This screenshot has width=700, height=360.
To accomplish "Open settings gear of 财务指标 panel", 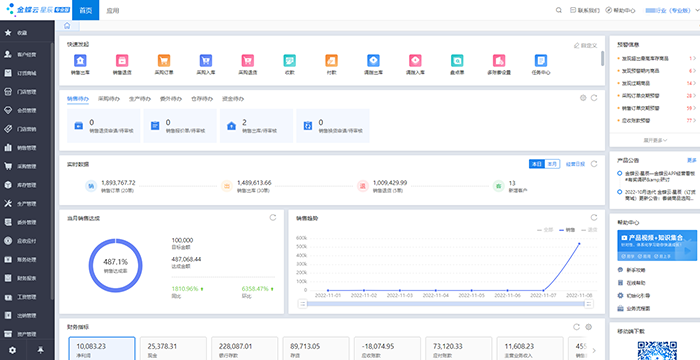I will (x=589, y=327).
